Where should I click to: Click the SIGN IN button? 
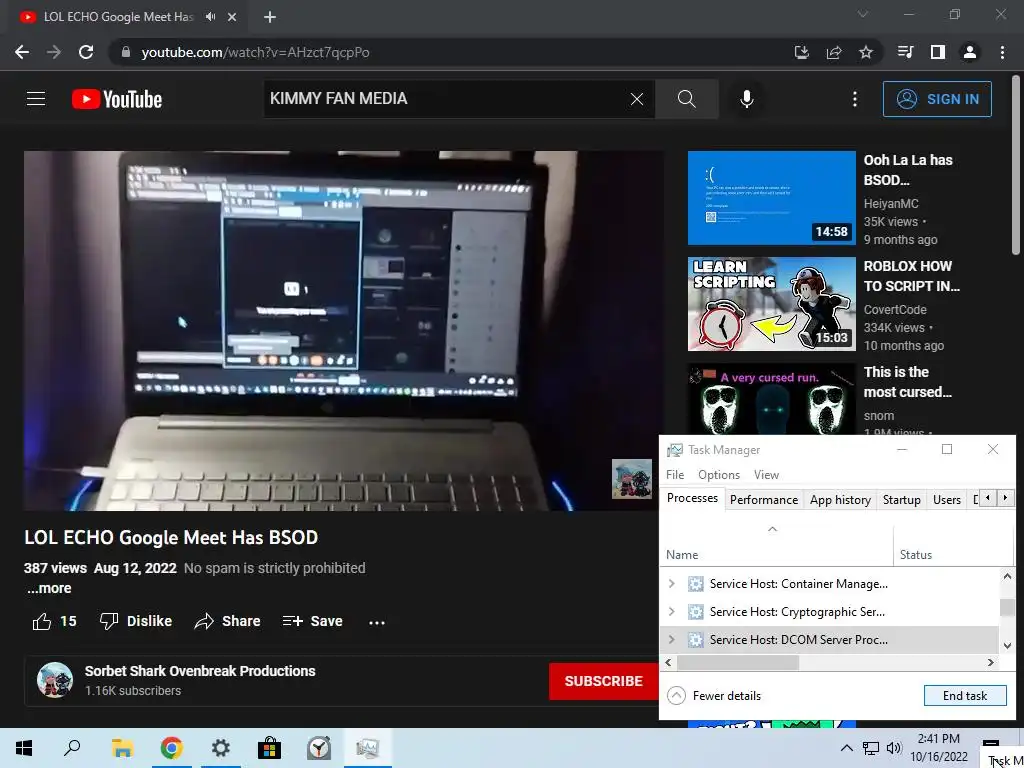tap(937, 99)
